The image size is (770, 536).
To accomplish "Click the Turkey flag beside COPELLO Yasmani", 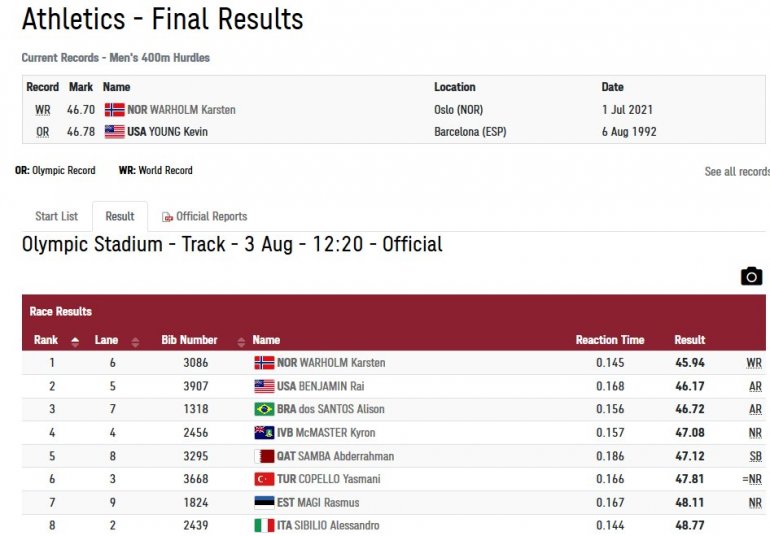I will click(x=264, y=479).
